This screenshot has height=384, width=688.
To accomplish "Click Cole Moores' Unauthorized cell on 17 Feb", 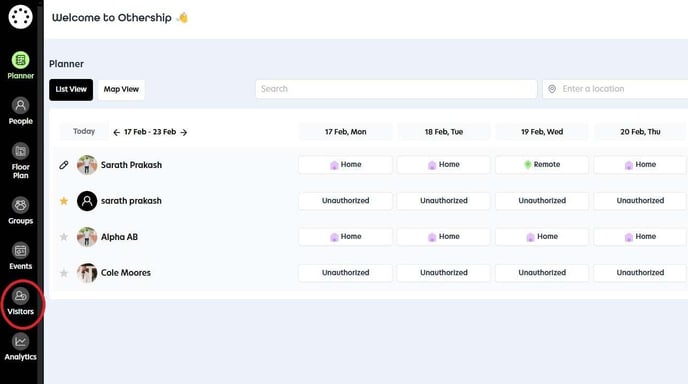I will point(346,273).
